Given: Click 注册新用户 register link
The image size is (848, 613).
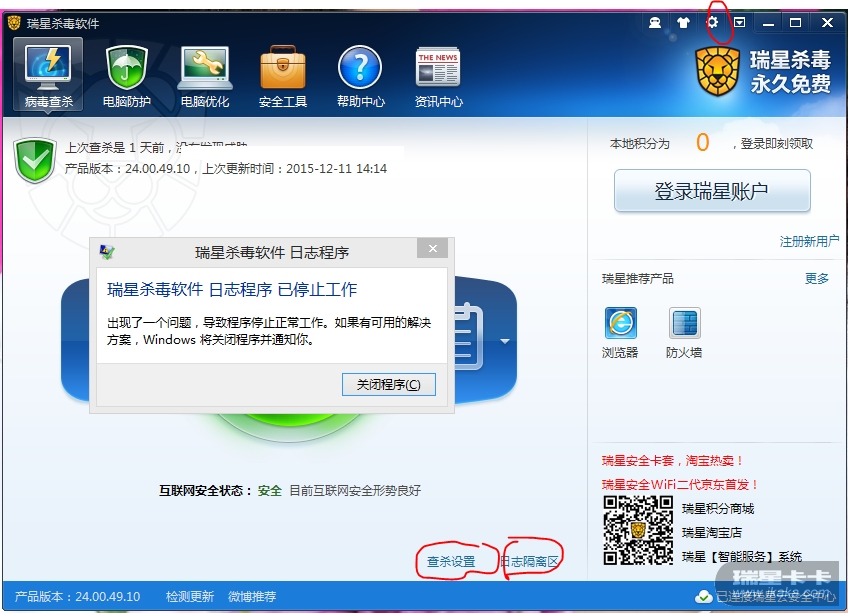Looking at the screenshot, I should pyautogui.click(x=809, y=241).
